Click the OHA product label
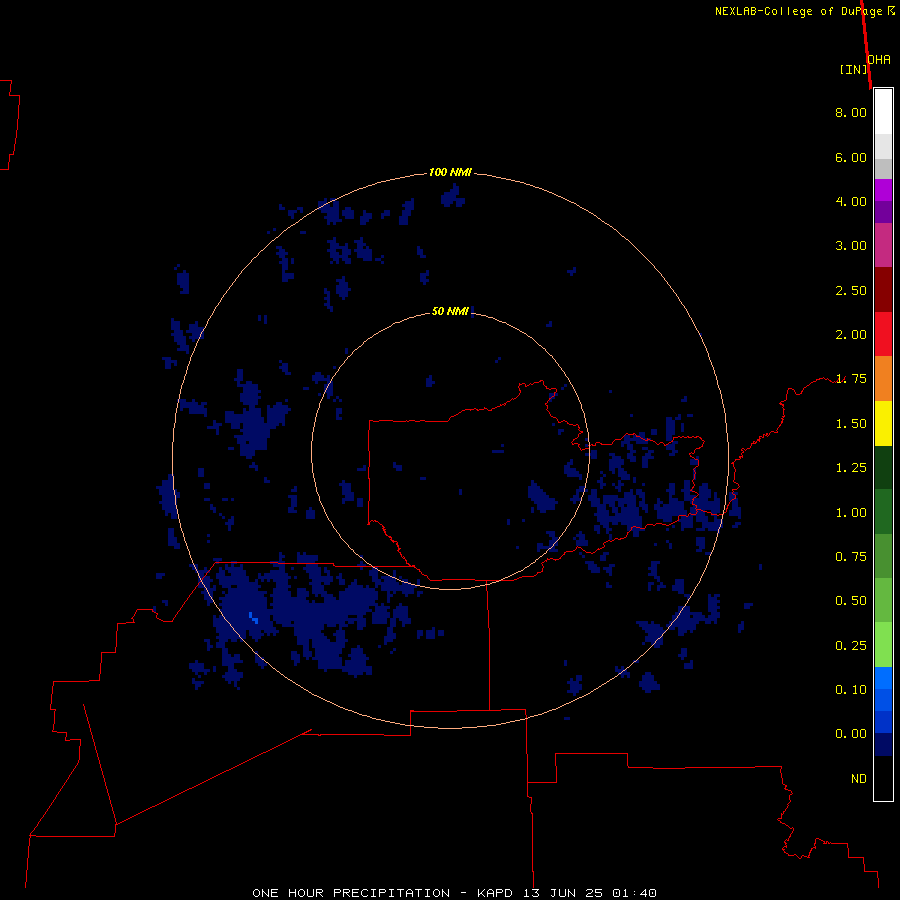 pos(879,60)
